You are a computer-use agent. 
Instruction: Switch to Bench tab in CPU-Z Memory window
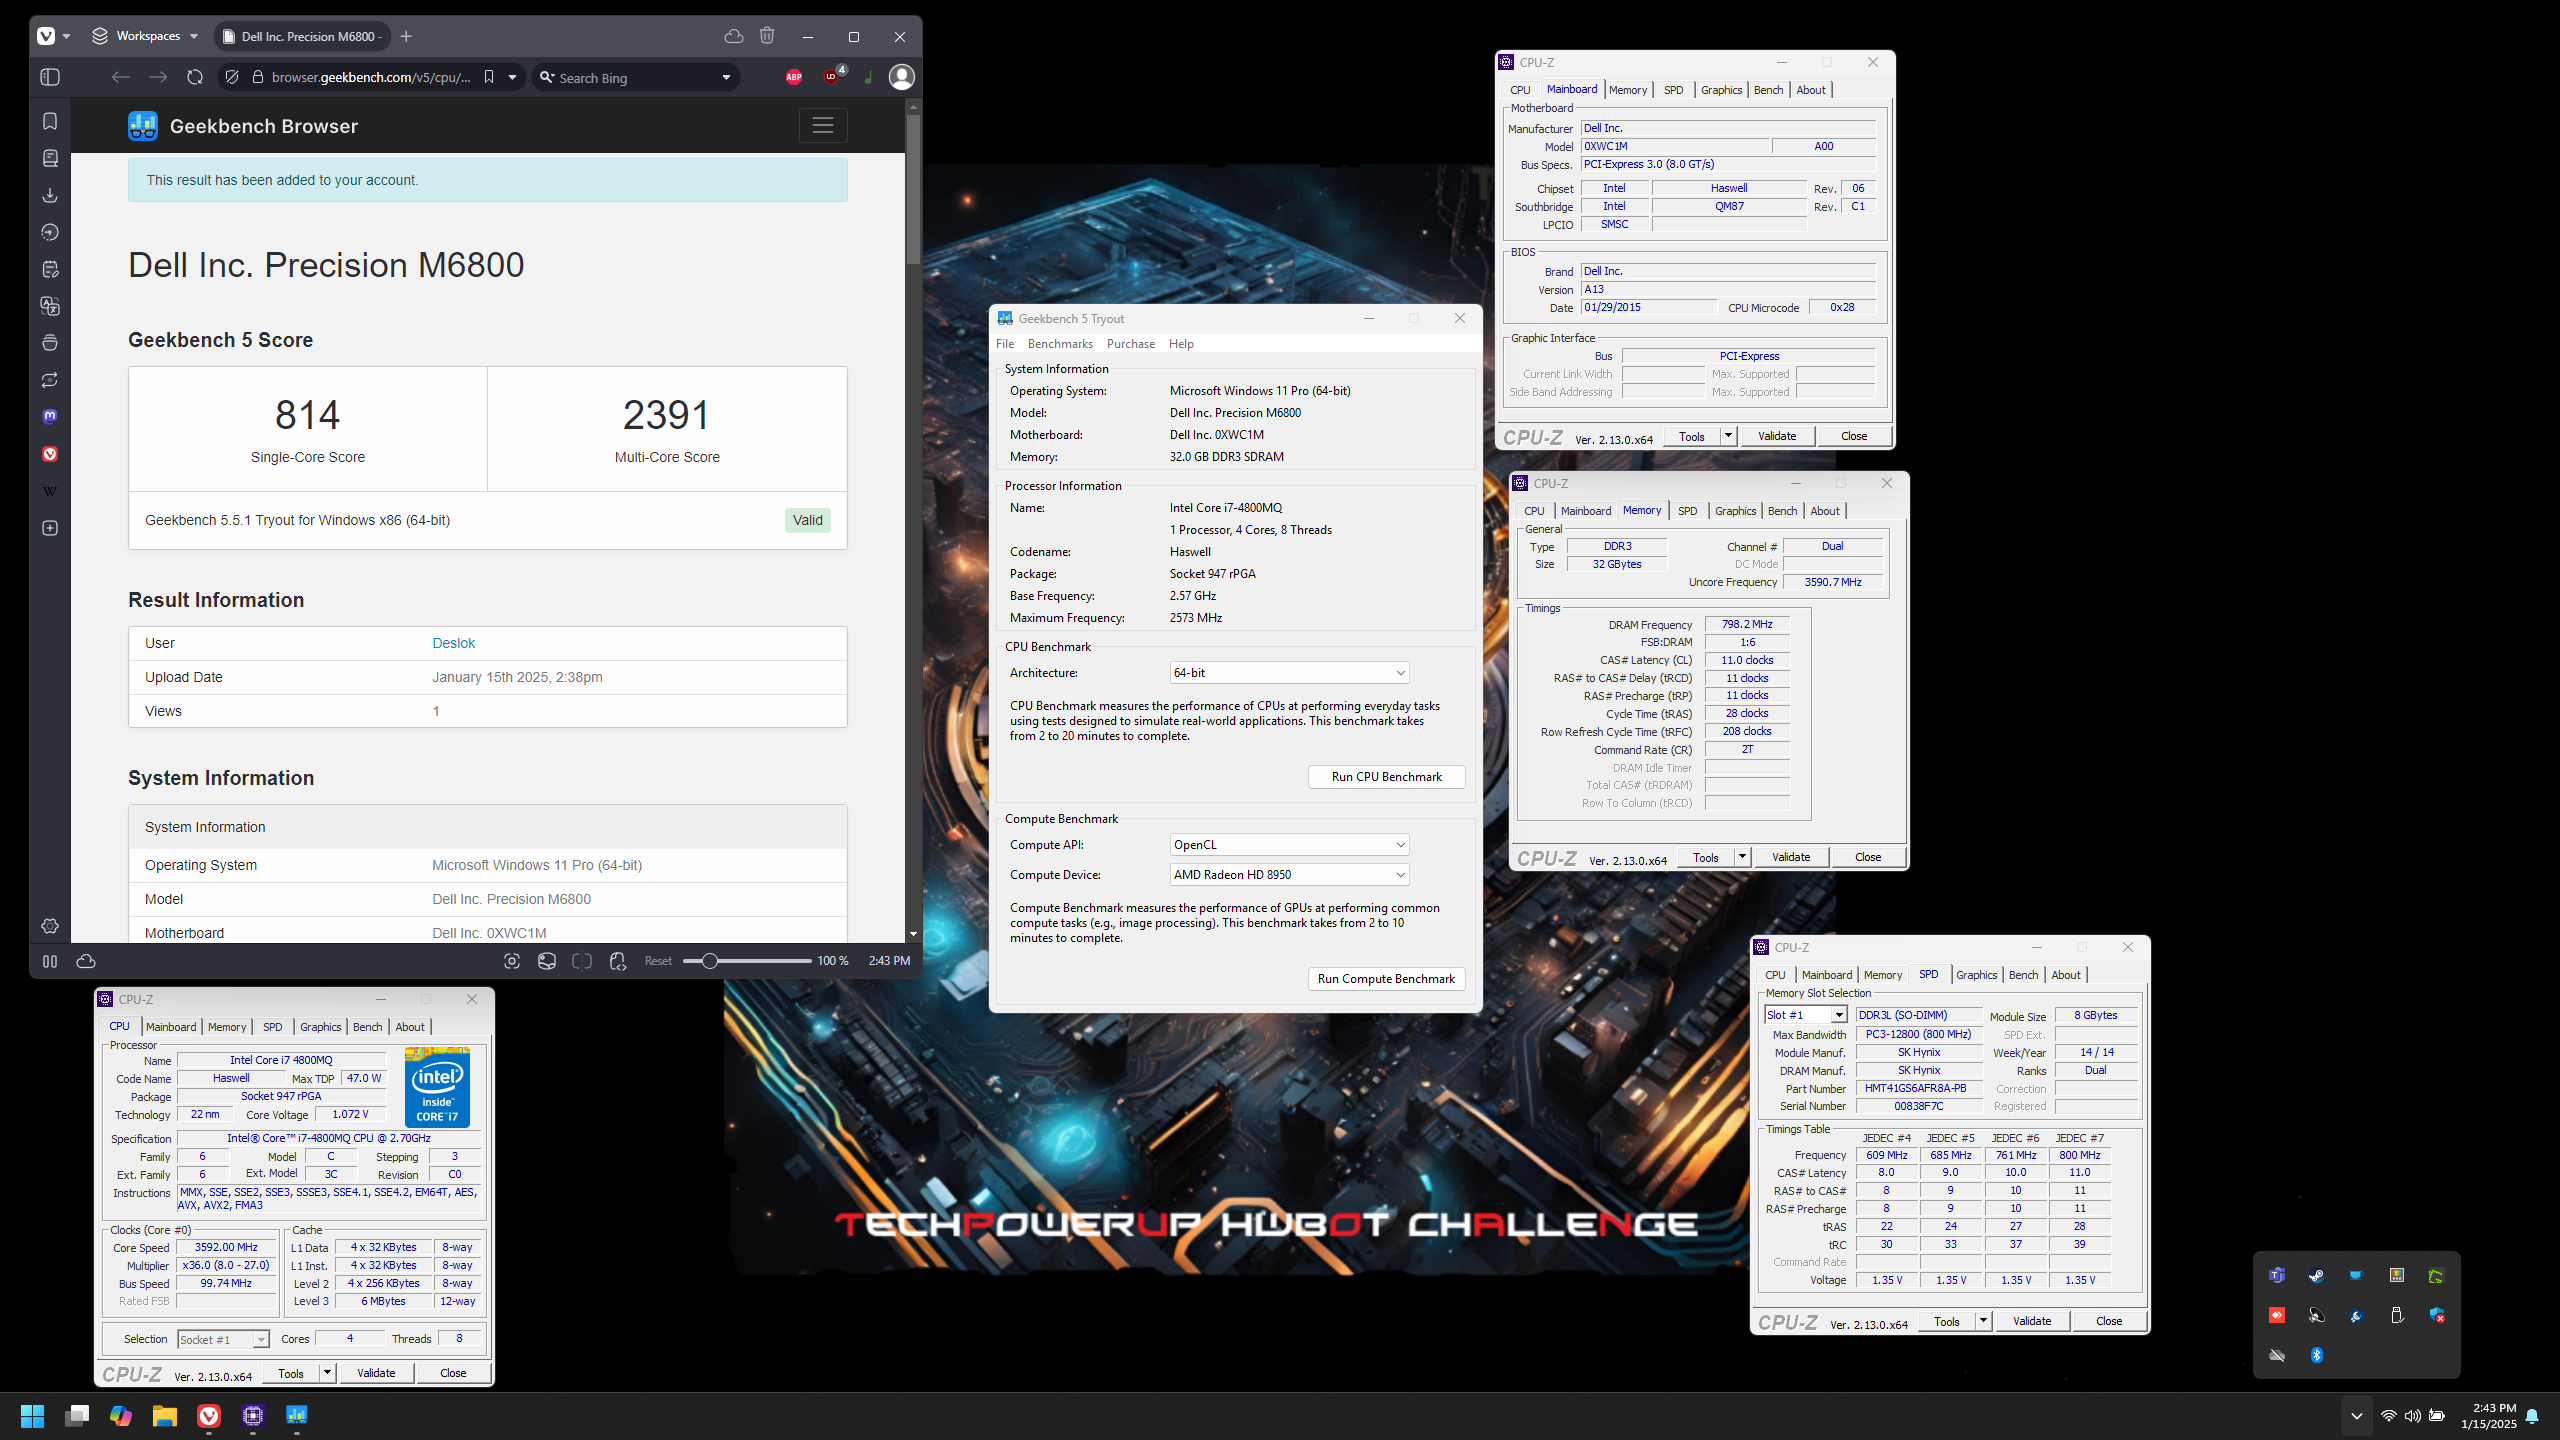tap(1782, 511)
